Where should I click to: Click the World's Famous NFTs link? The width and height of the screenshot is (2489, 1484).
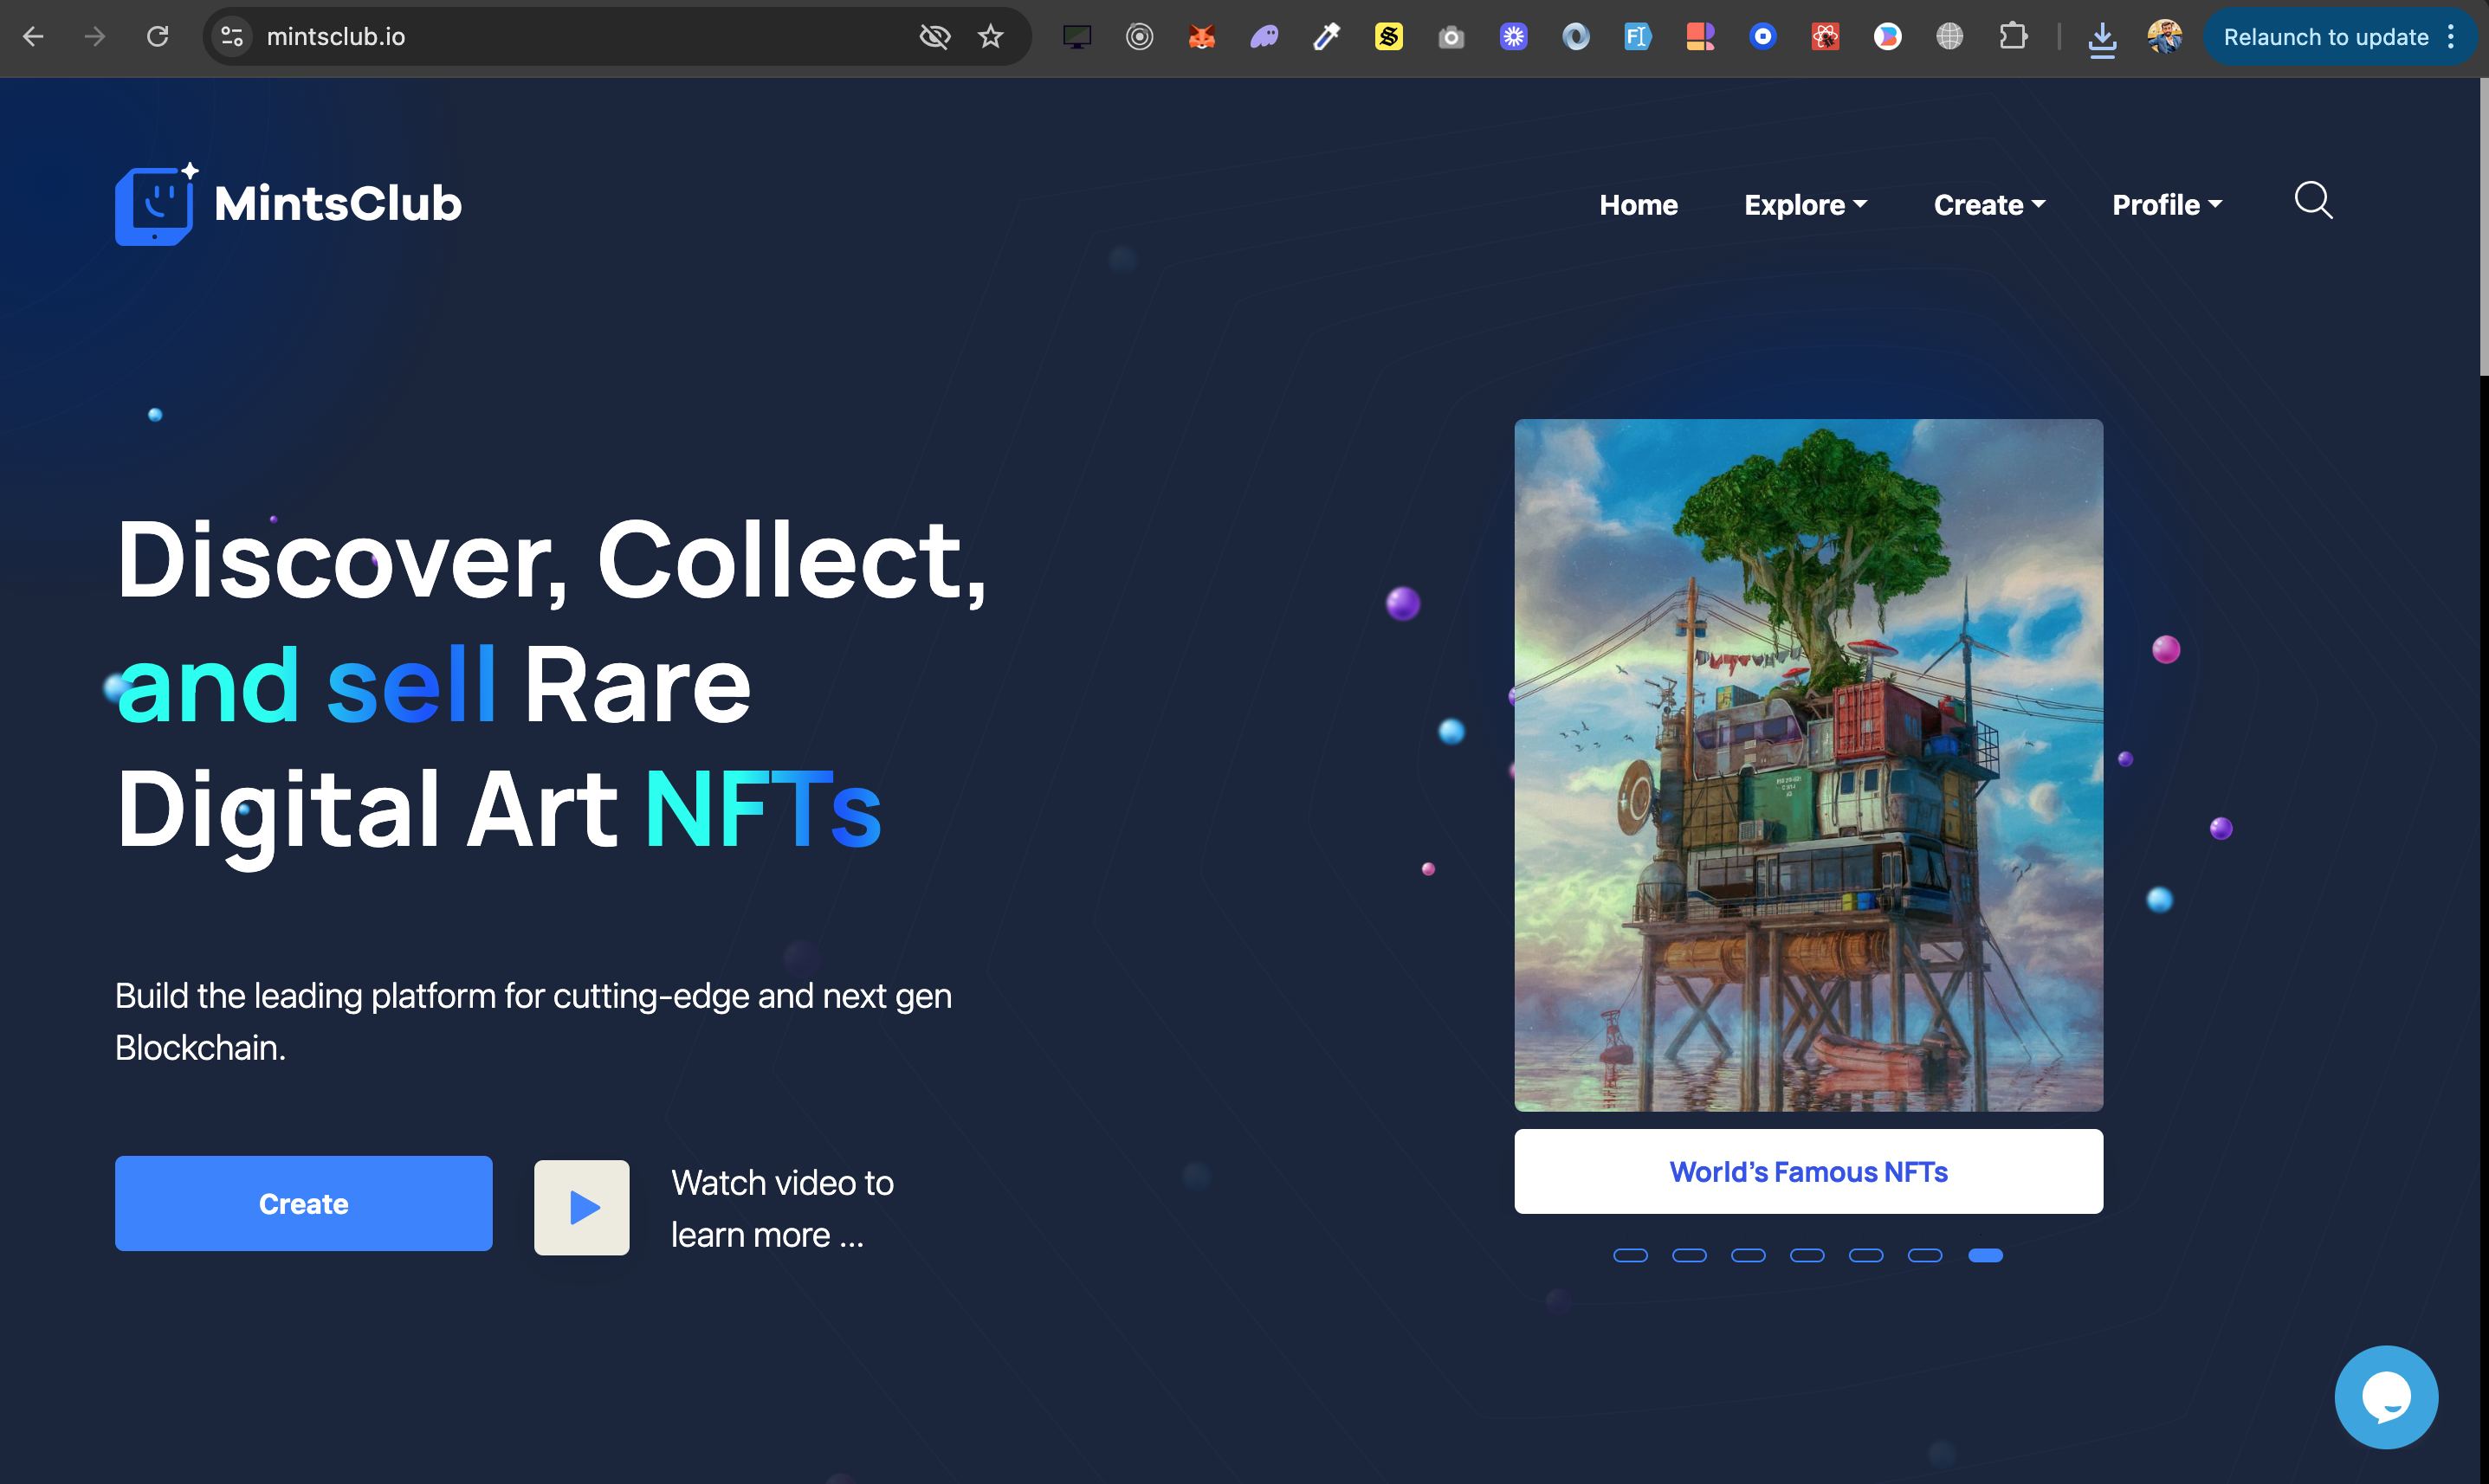point(1807,1171)
